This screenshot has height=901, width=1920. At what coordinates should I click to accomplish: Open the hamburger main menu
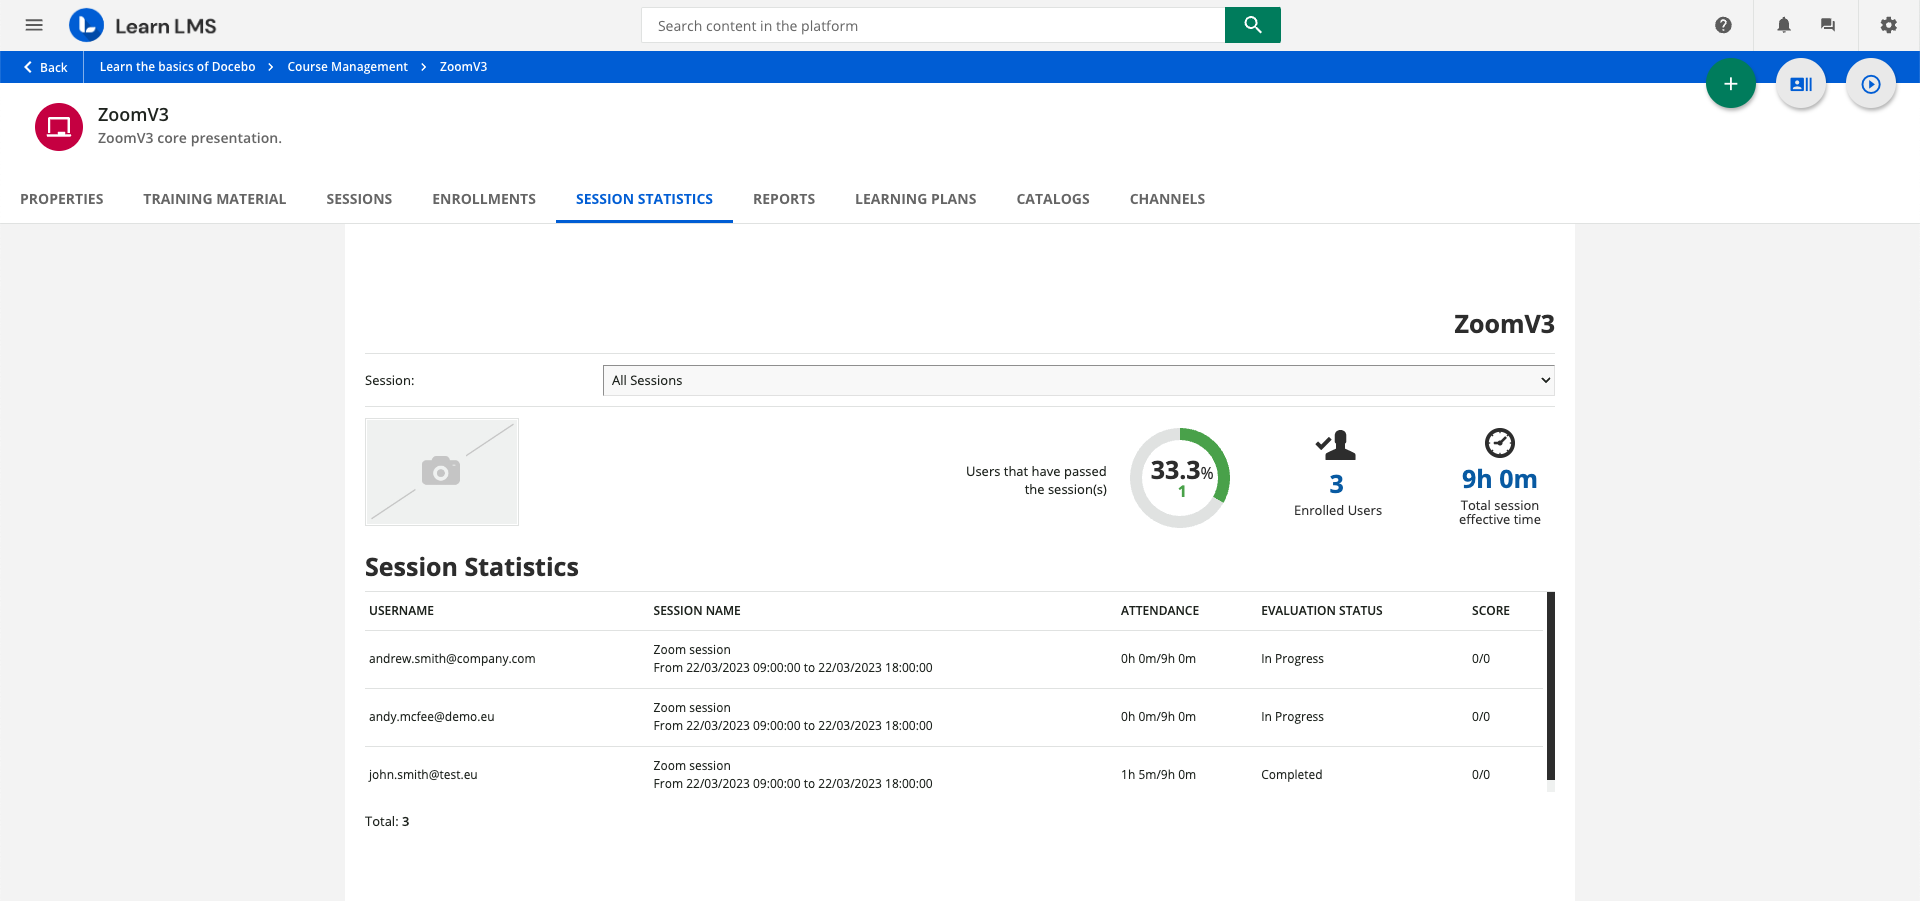tap(34, 25)
